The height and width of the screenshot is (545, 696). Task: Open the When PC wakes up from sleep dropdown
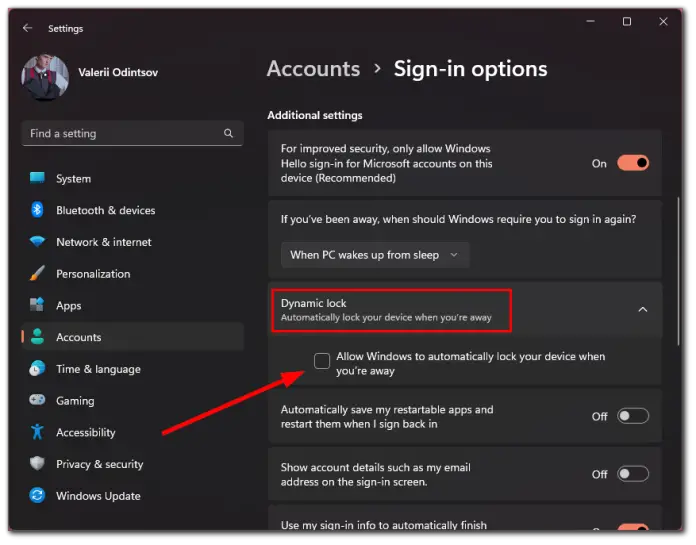click(375, 255)
